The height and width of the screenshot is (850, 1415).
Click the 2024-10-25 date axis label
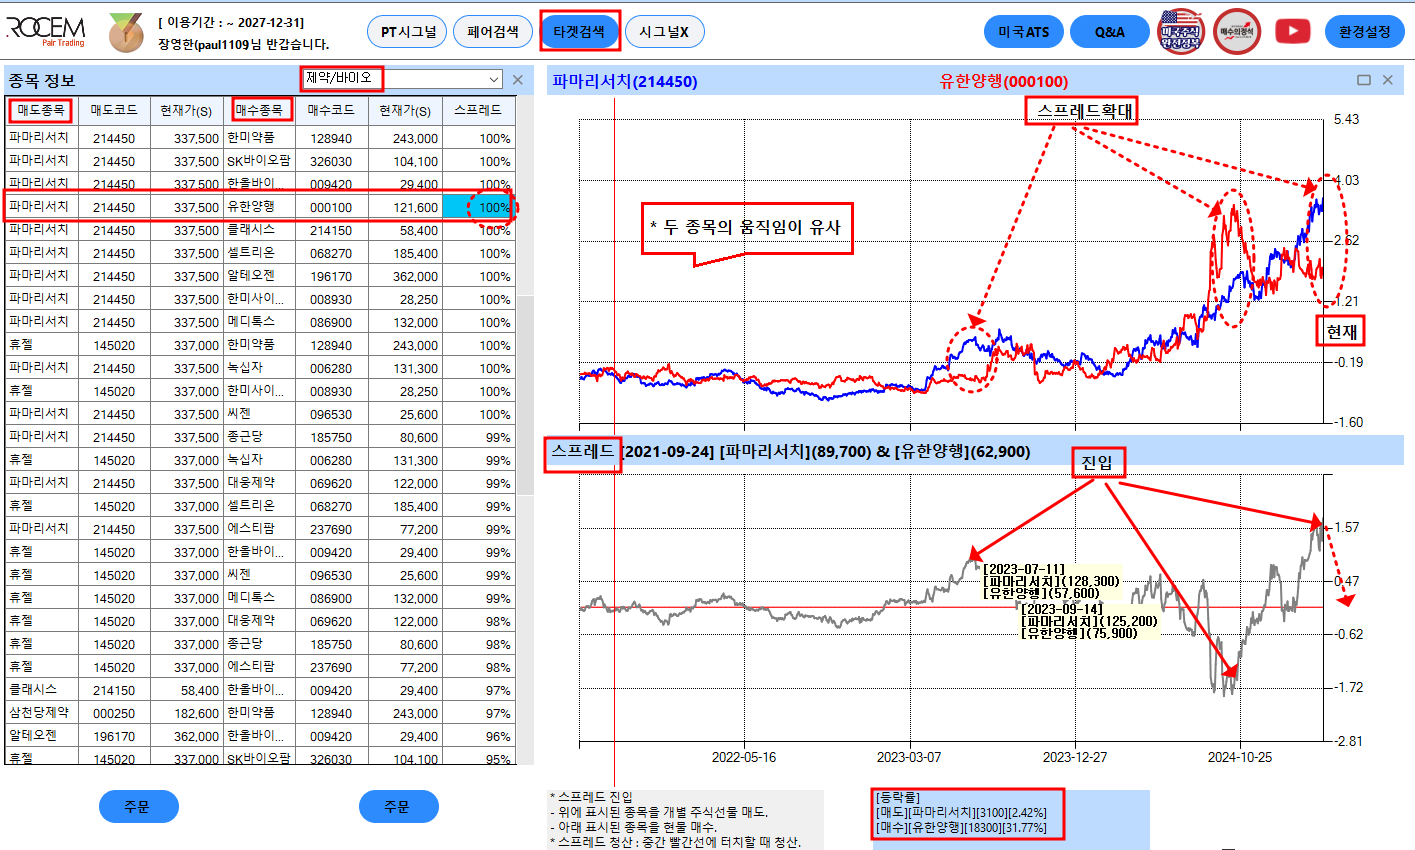click(x=1240, y=757)
